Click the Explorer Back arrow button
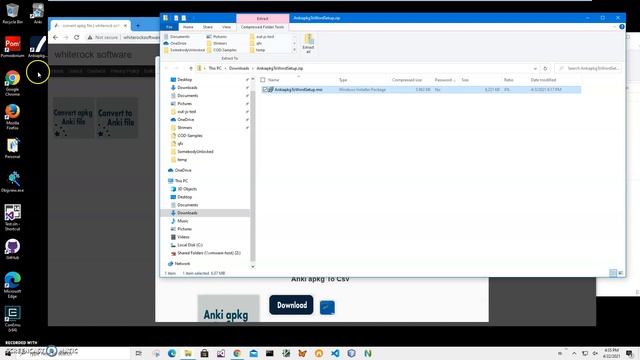This screenshot has width=640, height=360. (x=166, y=68)
